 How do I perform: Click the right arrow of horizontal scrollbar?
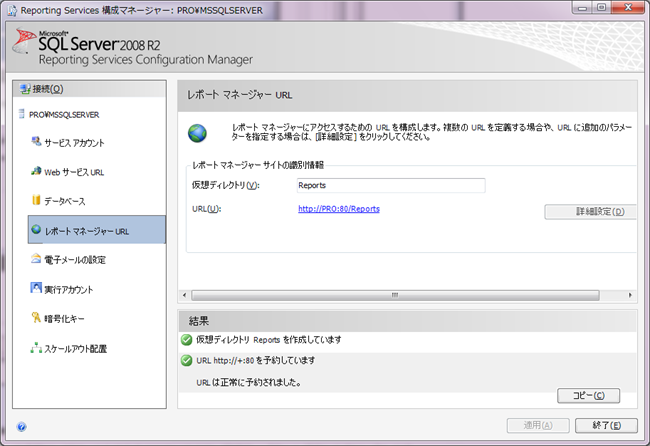click(x=630, y=295)
